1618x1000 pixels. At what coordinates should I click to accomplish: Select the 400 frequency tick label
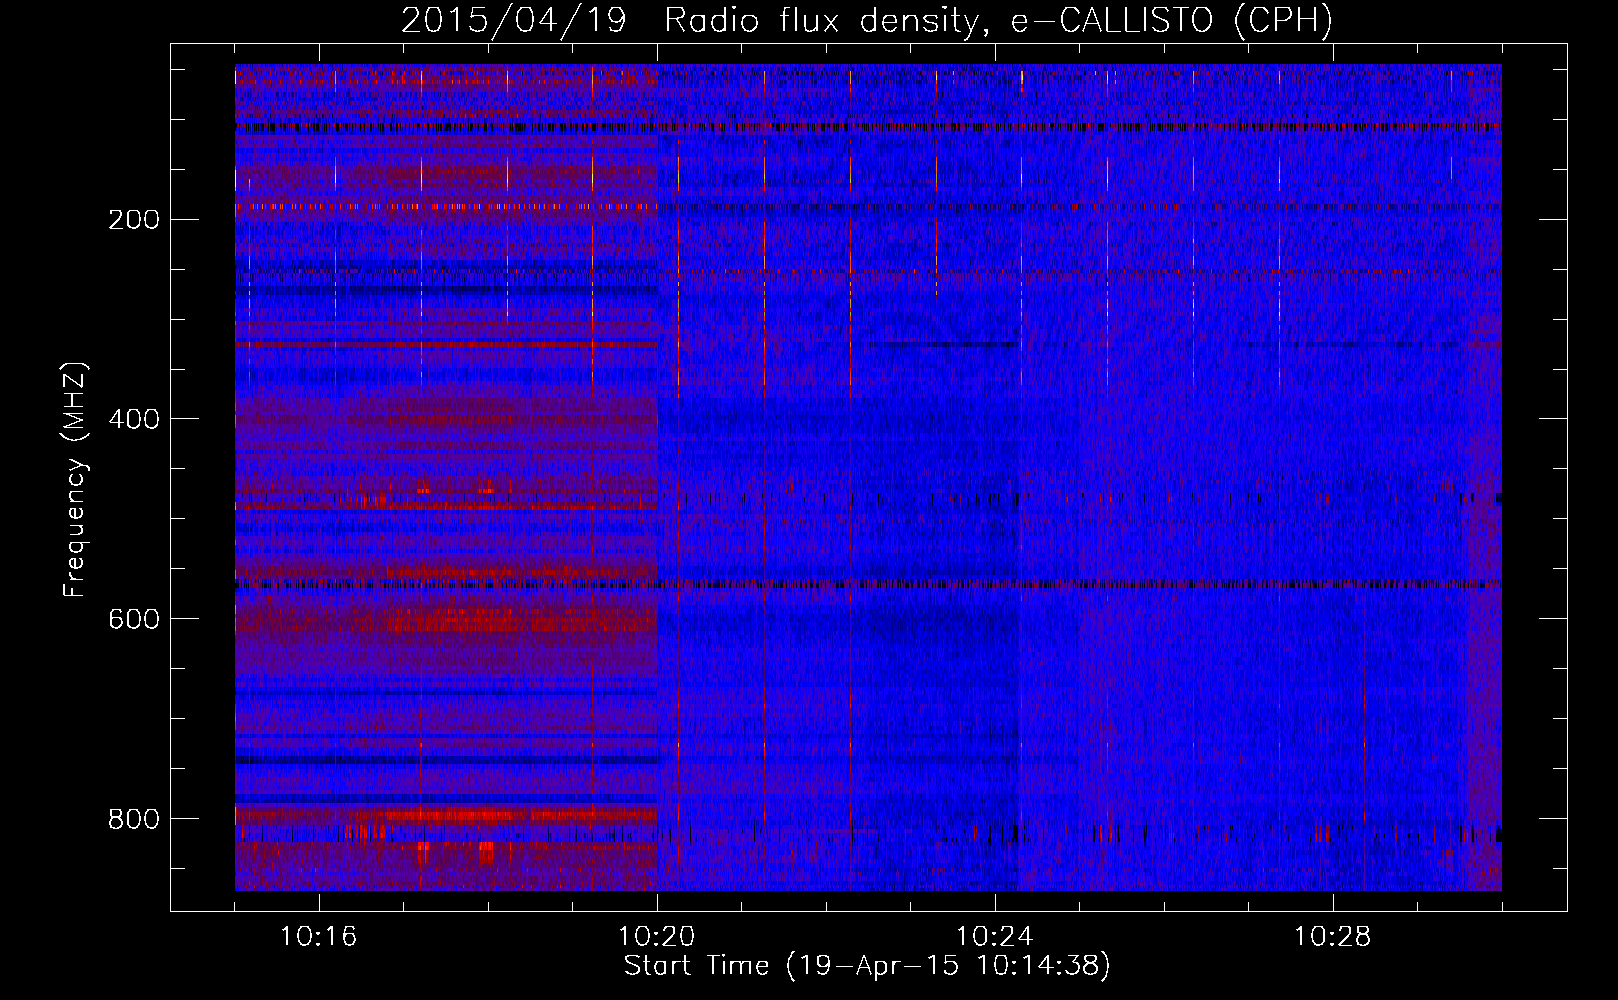pyautogui.click(x=134, y=419)
